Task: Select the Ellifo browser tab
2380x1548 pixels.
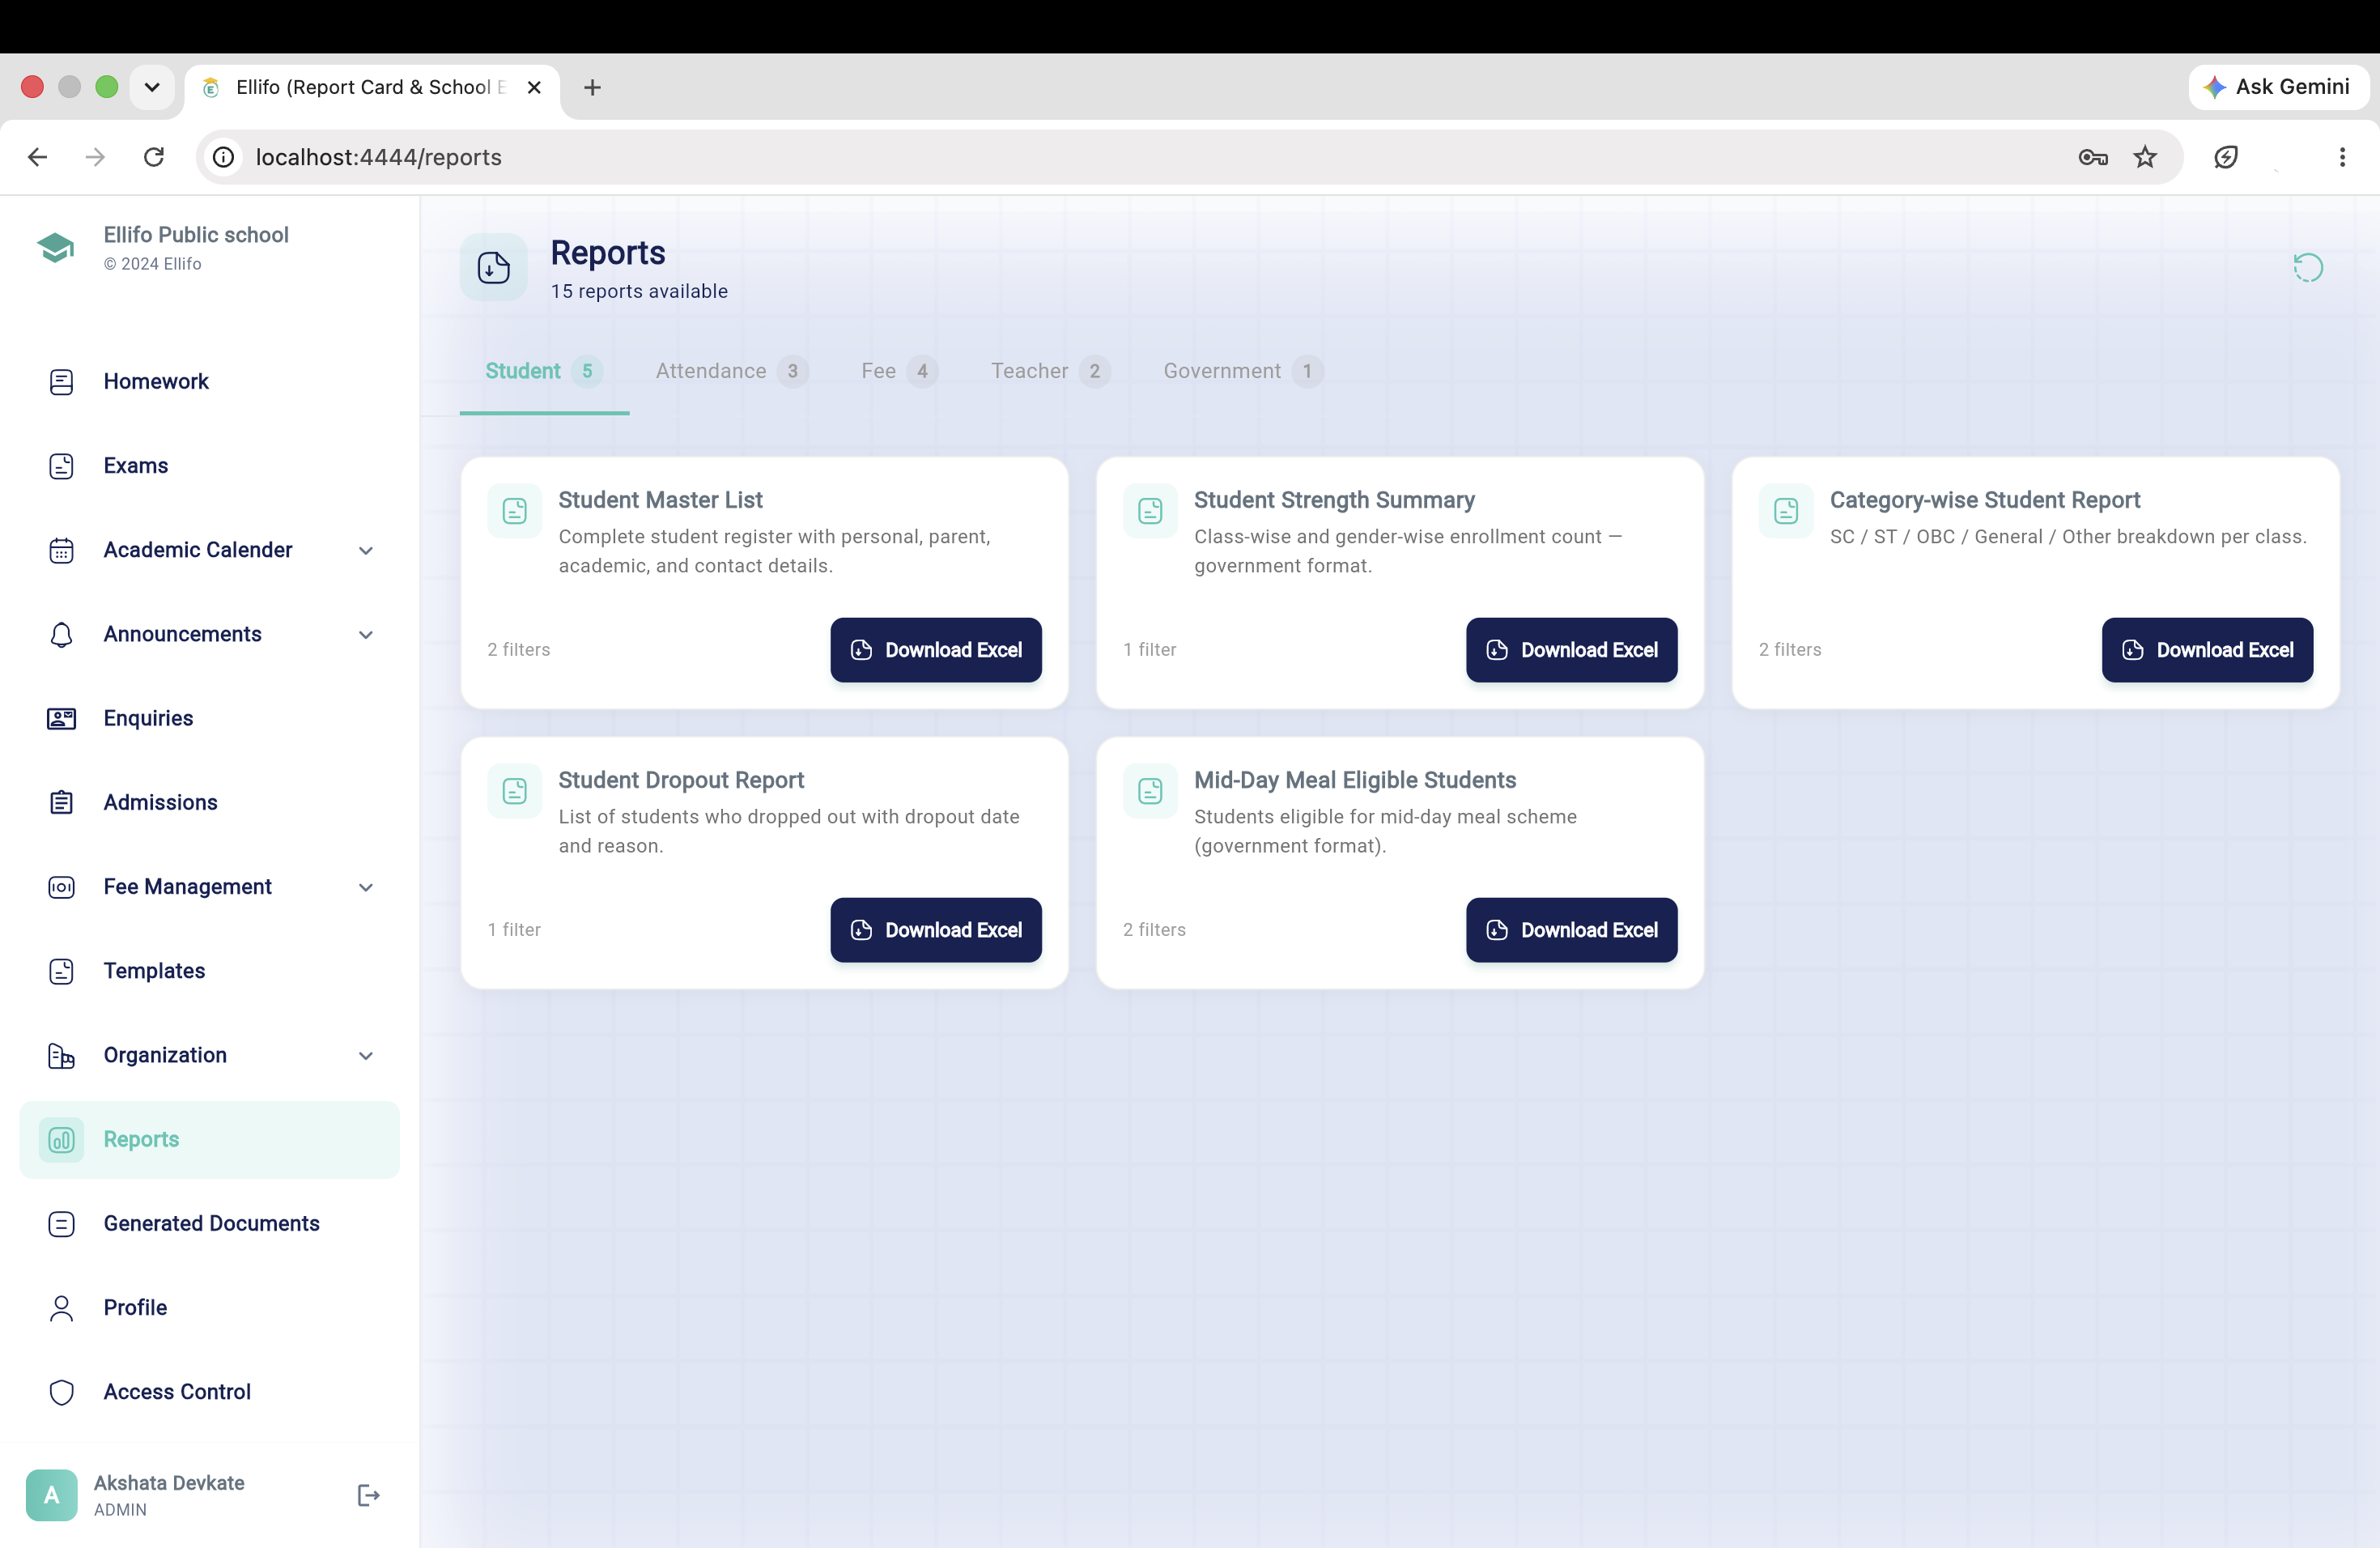Action: 370,87
